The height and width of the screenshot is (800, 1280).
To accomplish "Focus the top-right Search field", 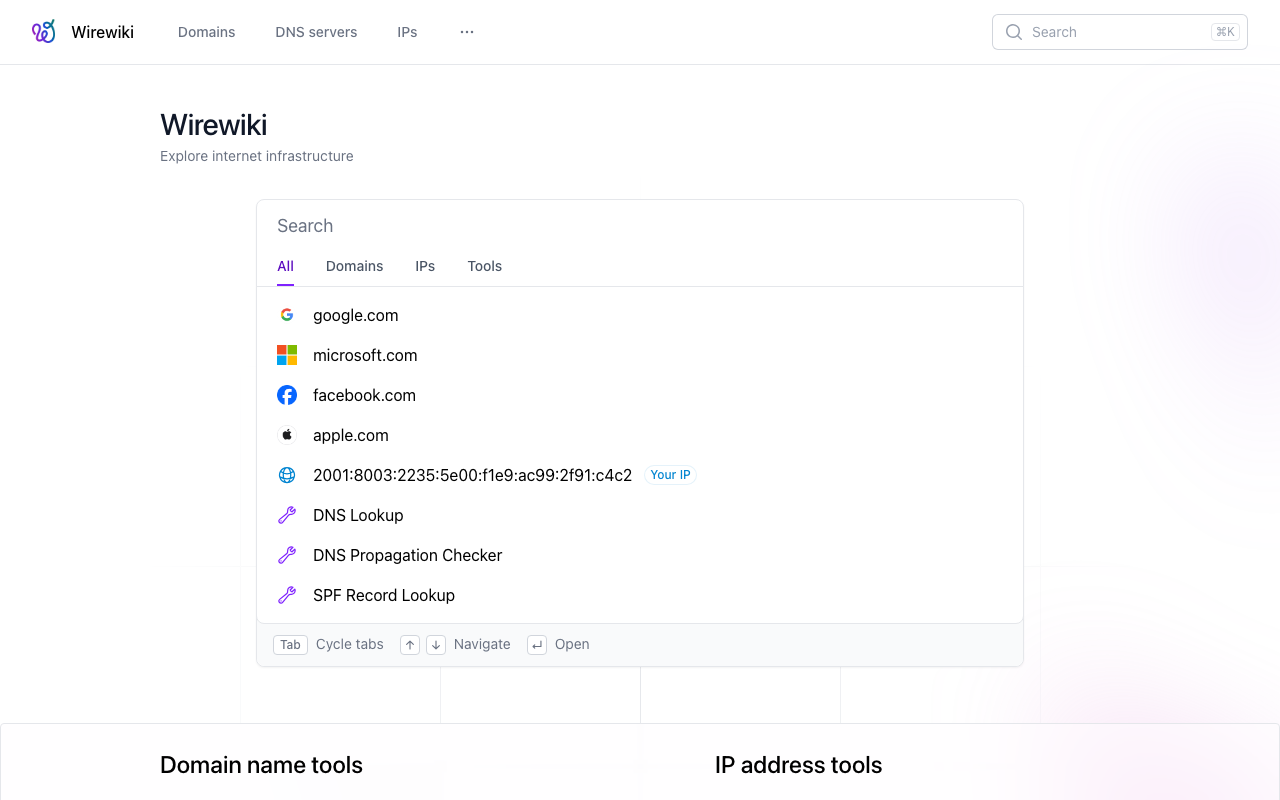I will coord(1120,32).
